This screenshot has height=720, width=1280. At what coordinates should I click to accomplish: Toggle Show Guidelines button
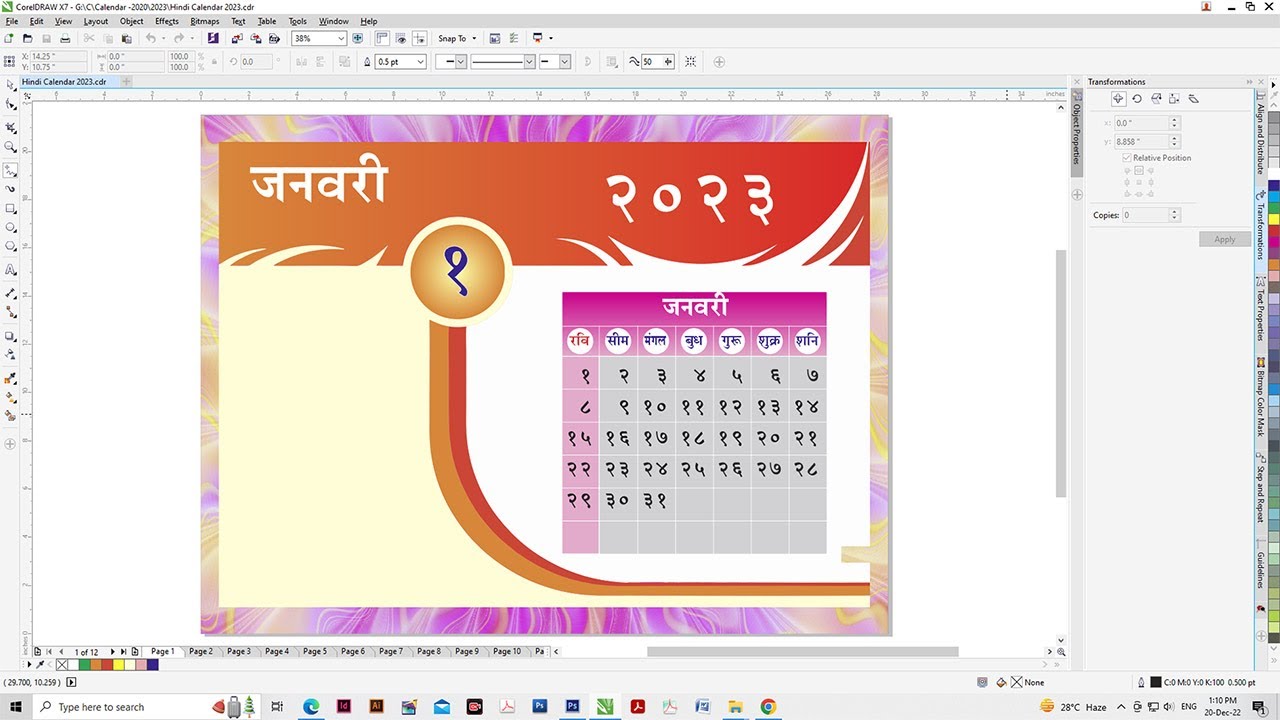419,38
